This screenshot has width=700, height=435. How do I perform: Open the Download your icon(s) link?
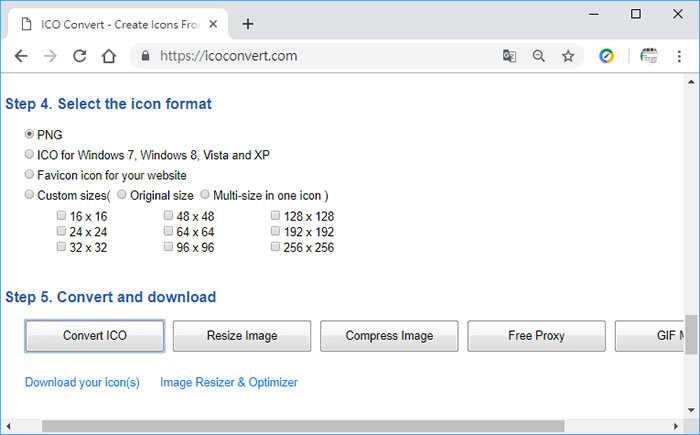tap(82, 382)
